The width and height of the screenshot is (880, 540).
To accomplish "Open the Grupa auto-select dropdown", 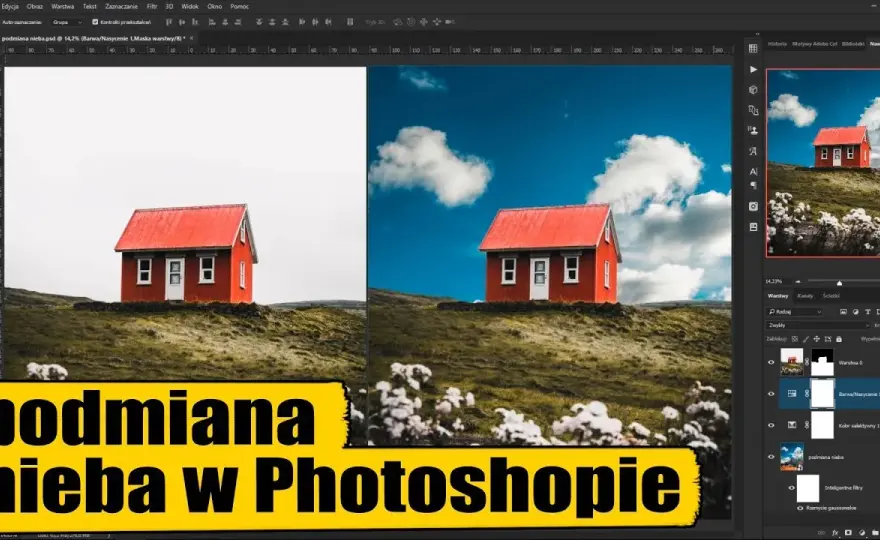I will coord(67,22).
